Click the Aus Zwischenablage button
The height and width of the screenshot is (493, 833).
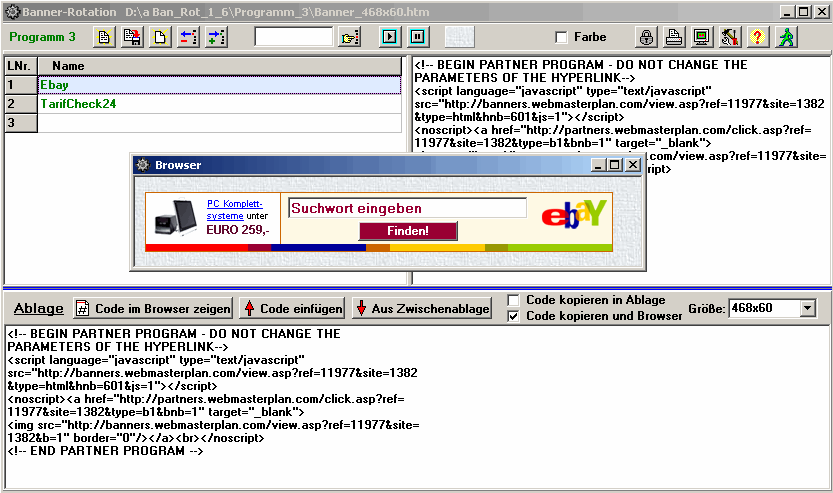(422, 309)
